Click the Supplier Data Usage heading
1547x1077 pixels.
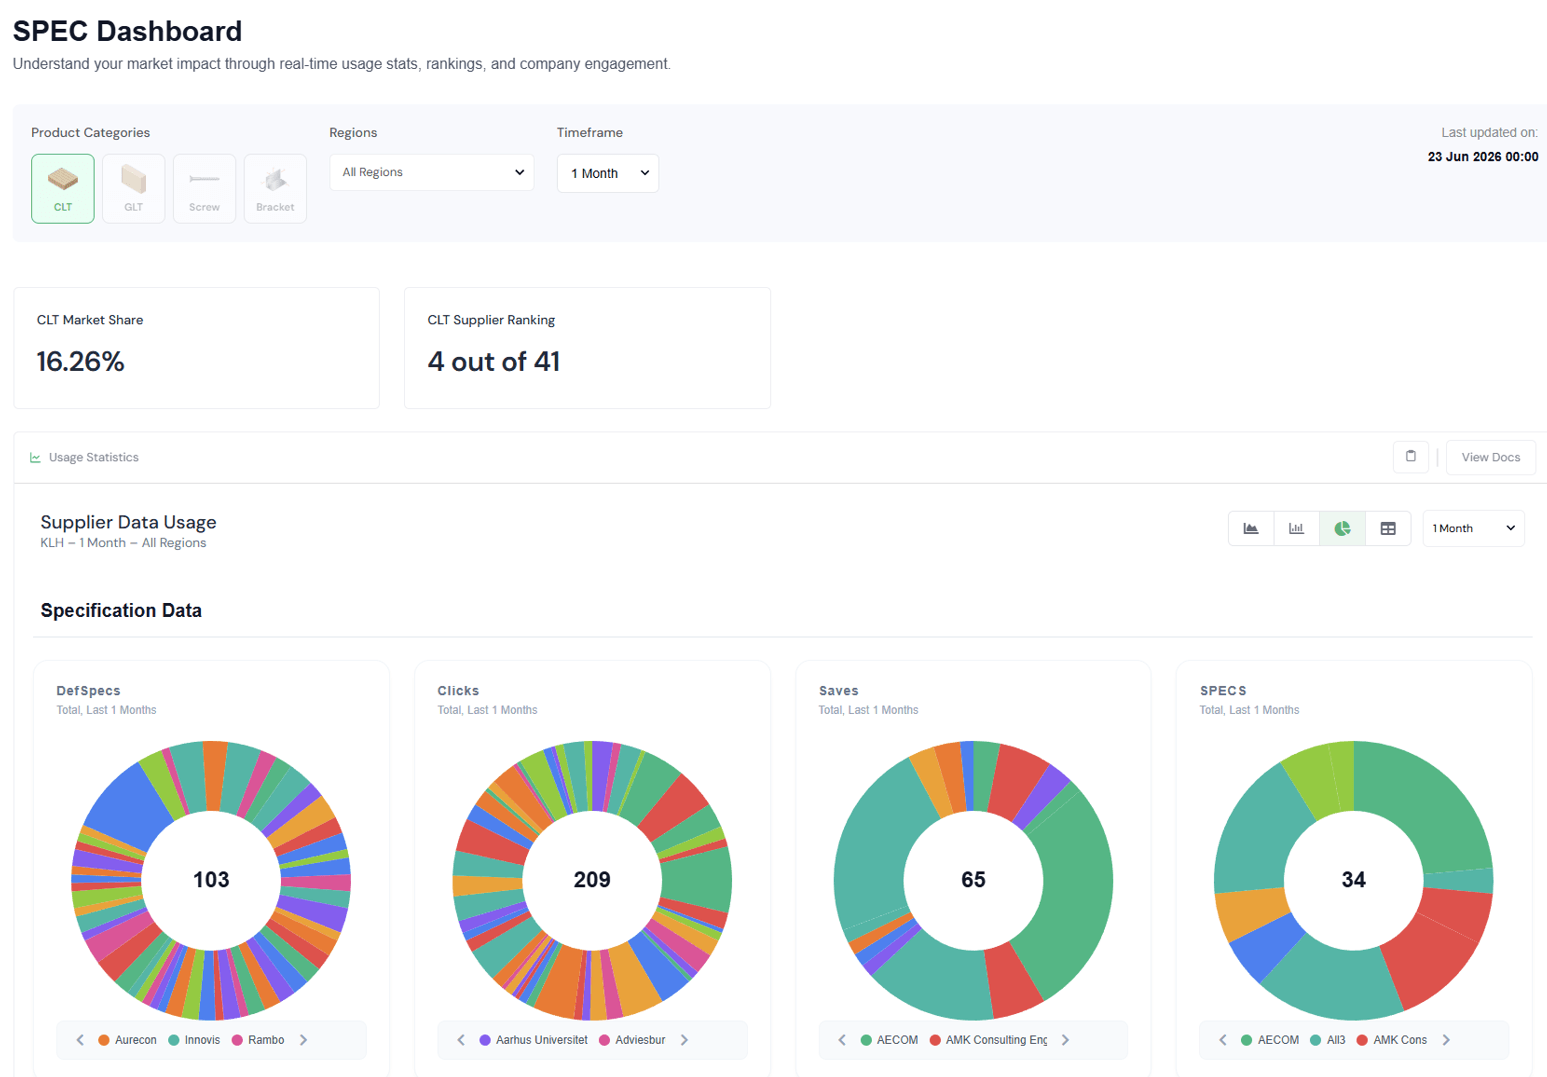[x=128, y=522]
